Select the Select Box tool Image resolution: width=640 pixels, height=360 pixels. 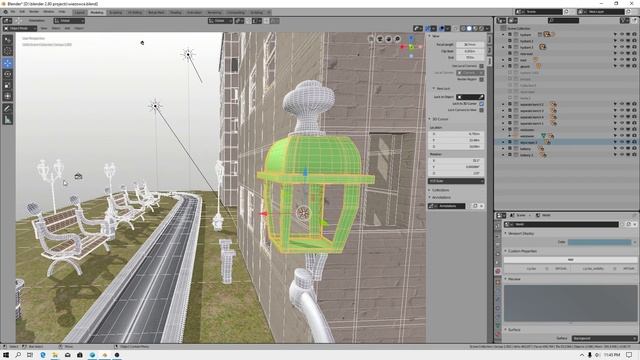(x=8, y=40)
